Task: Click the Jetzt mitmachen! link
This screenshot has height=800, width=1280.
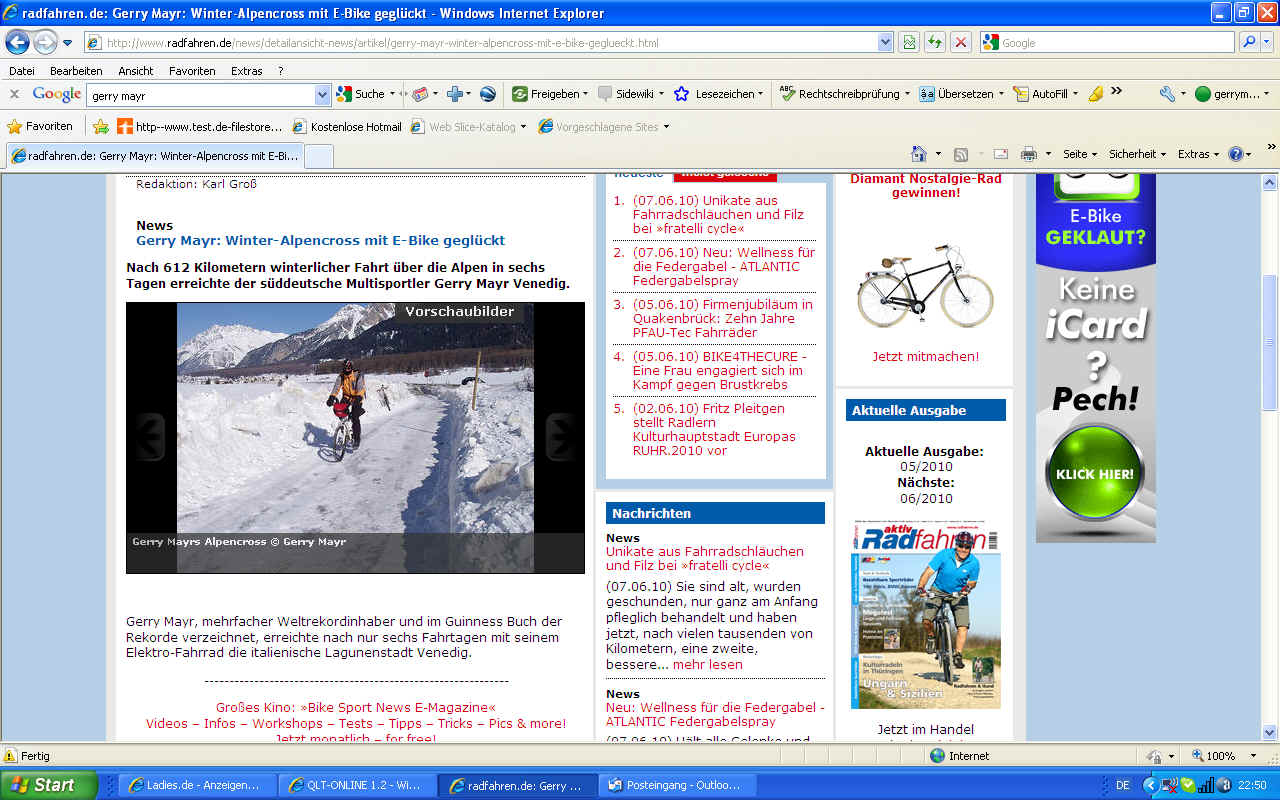Action: [925, 356]
